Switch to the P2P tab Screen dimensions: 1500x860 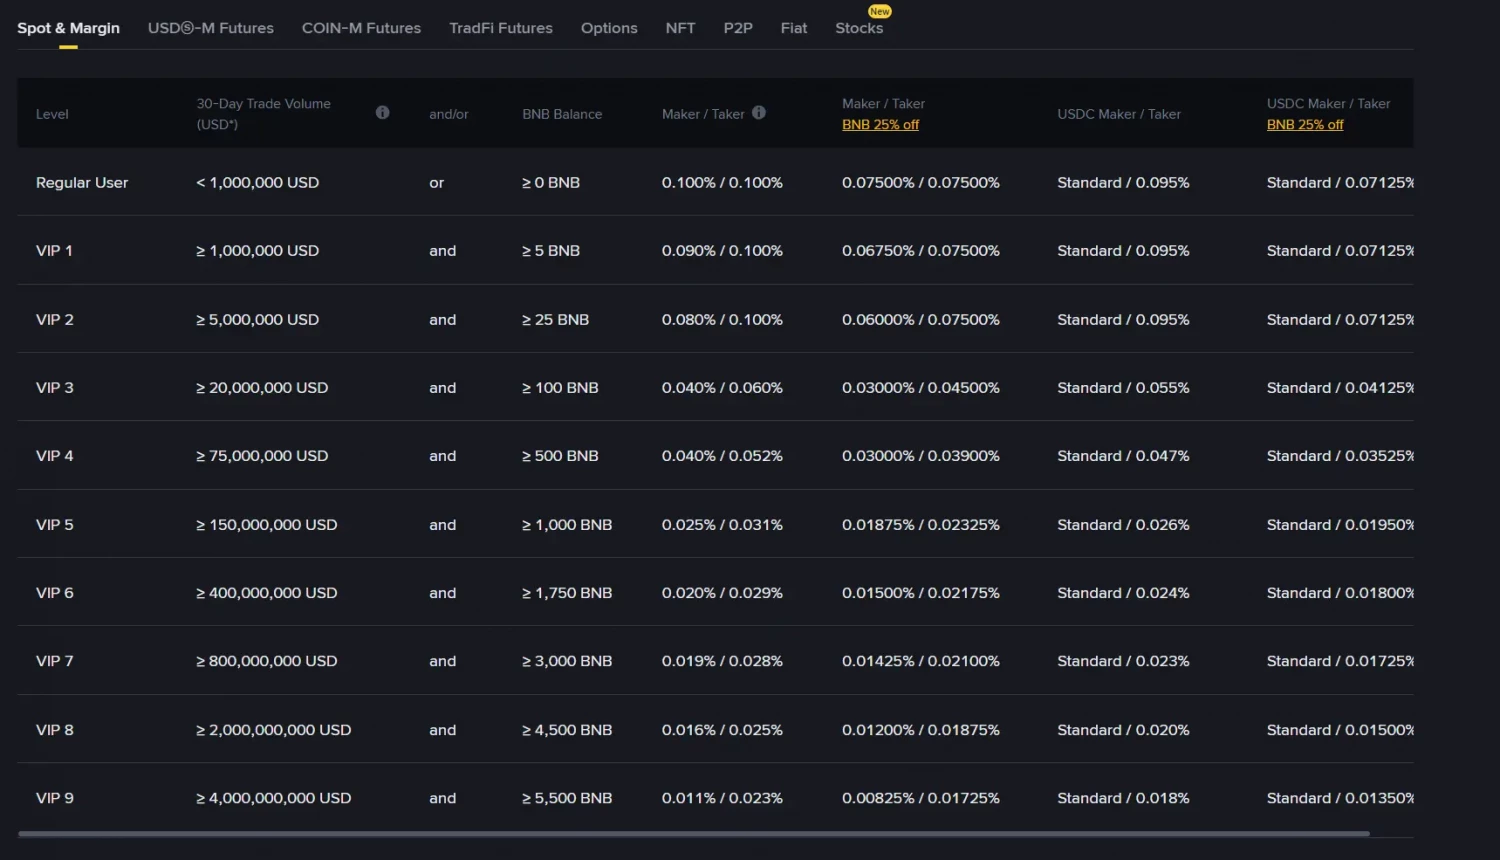point(738,28)
